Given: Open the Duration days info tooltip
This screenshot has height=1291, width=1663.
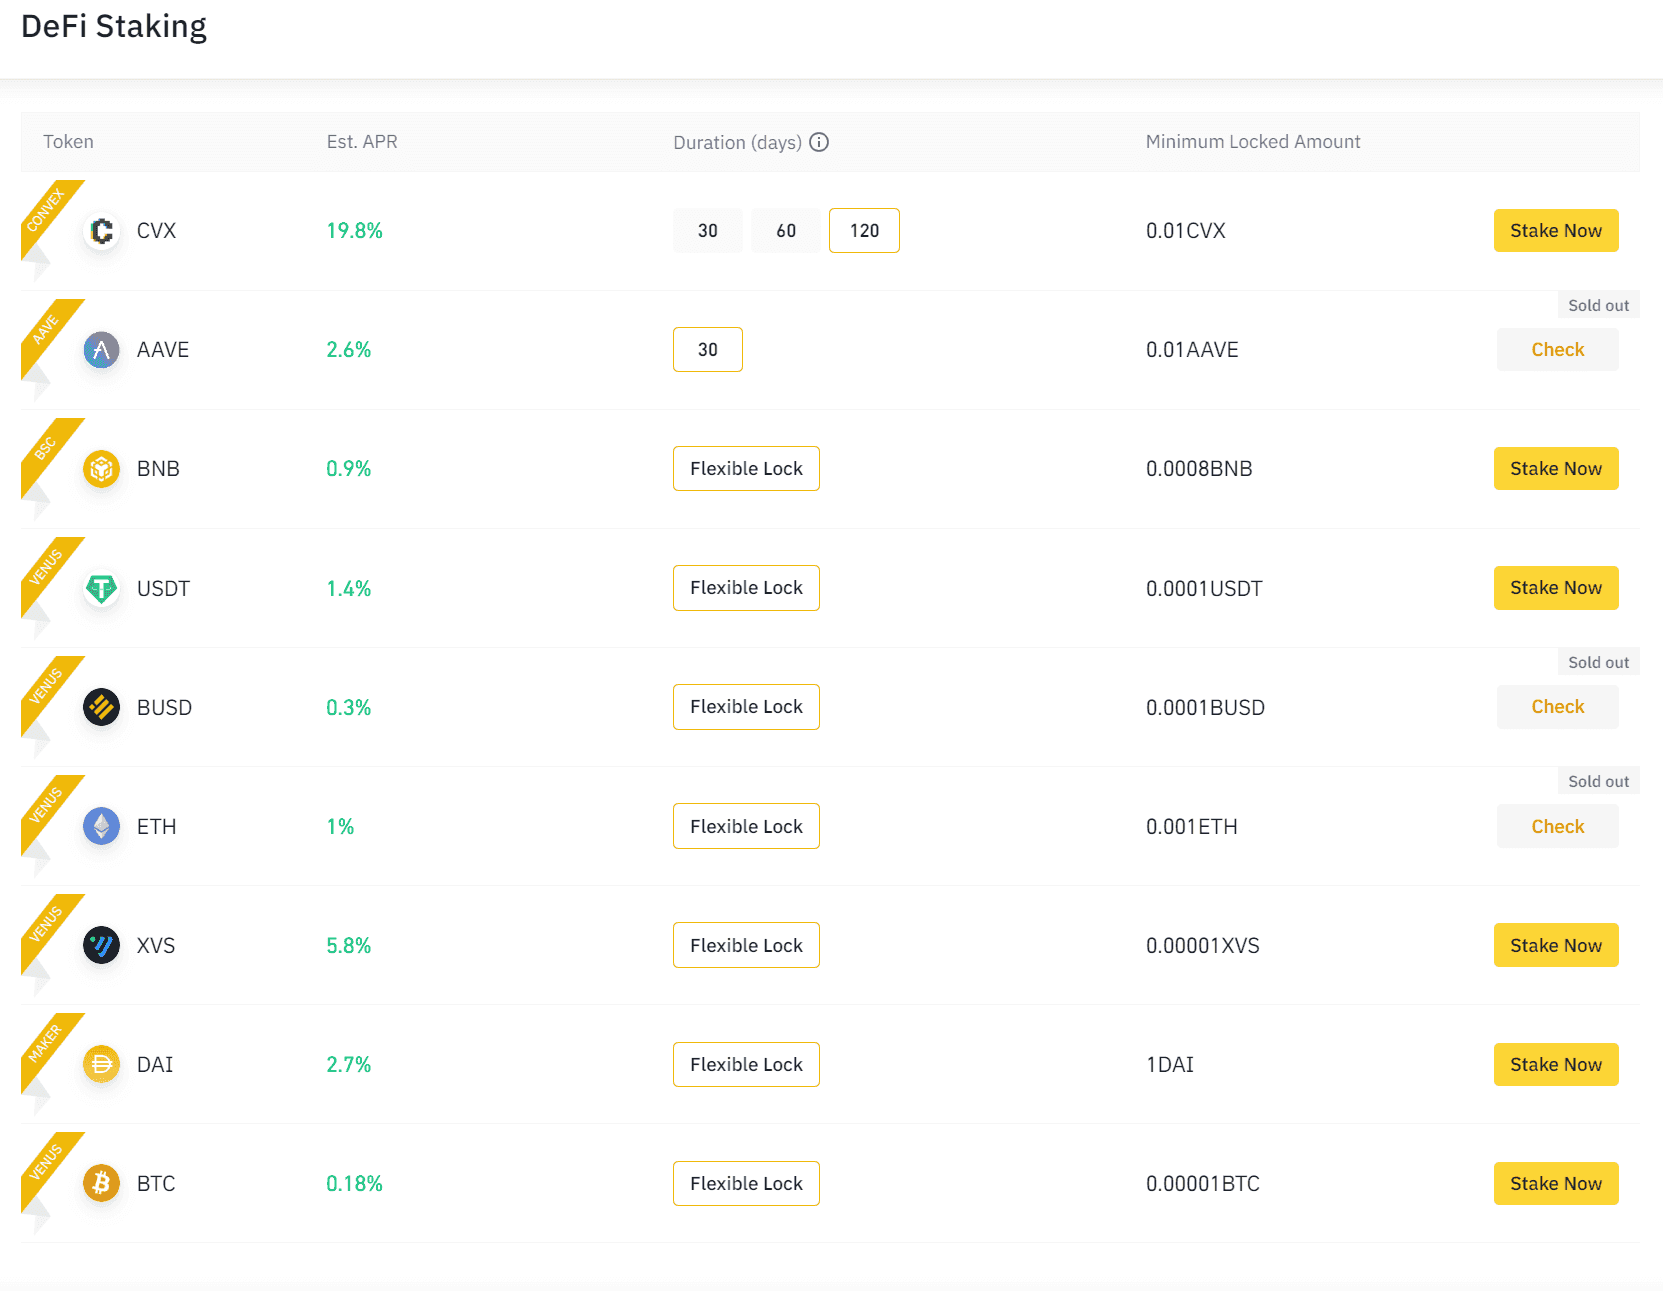Looking at the screenshot, I should coord(819,142).
